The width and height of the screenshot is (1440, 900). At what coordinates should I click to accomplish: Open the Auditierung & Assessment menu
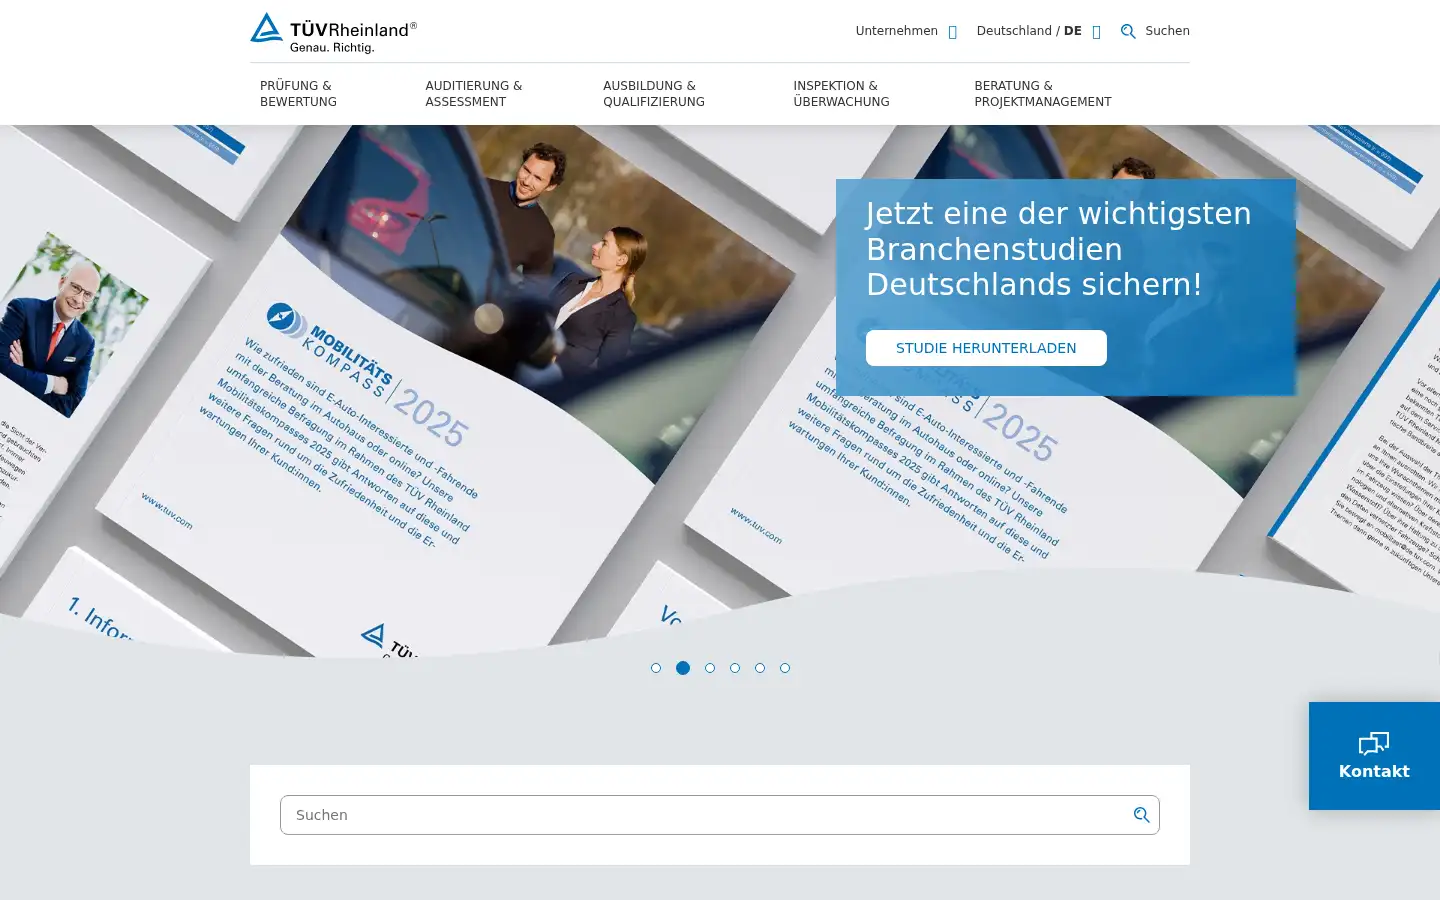[473, 94]
